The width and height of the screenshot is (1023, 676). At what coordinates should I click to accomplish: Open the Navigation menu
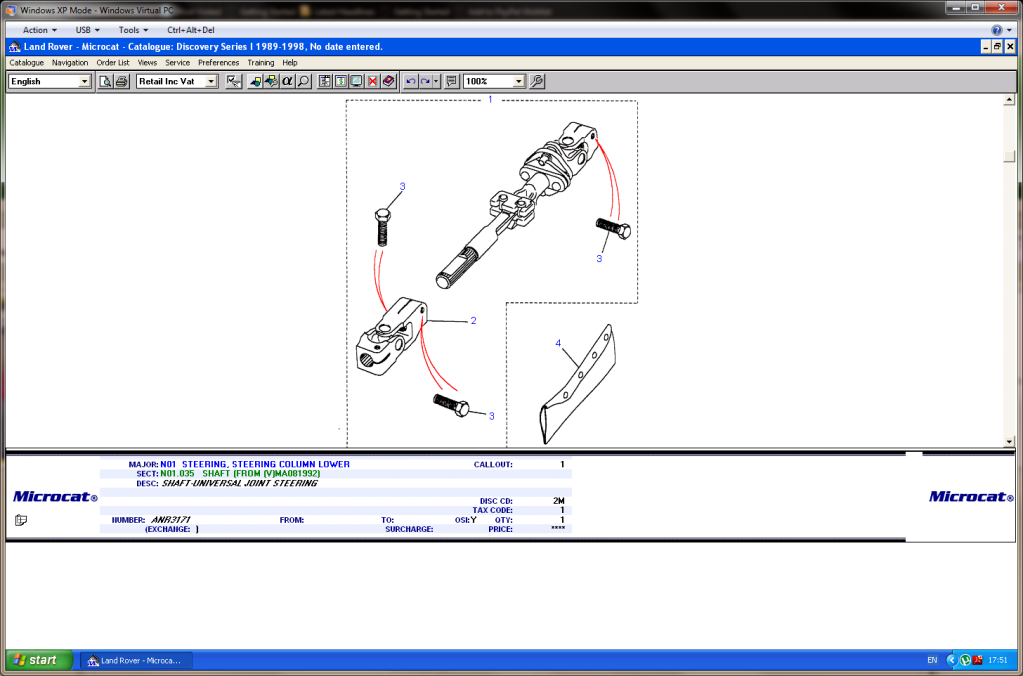(70, 63)
